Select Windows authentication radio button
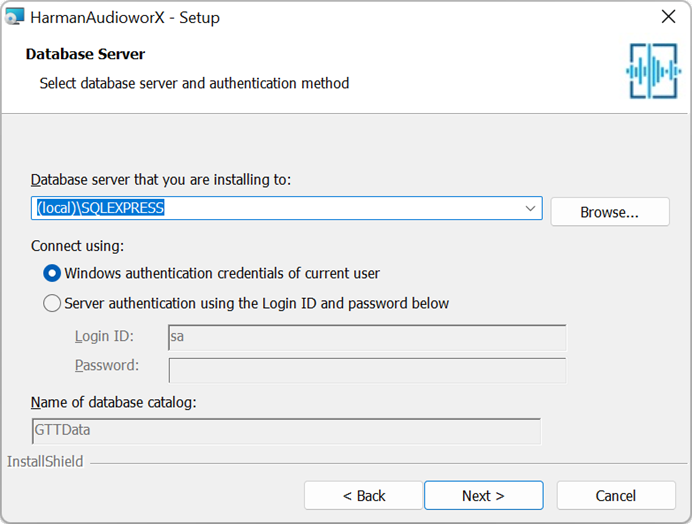Screen dimensions: 692x524 pyautogui.click(x=52, y=273)
